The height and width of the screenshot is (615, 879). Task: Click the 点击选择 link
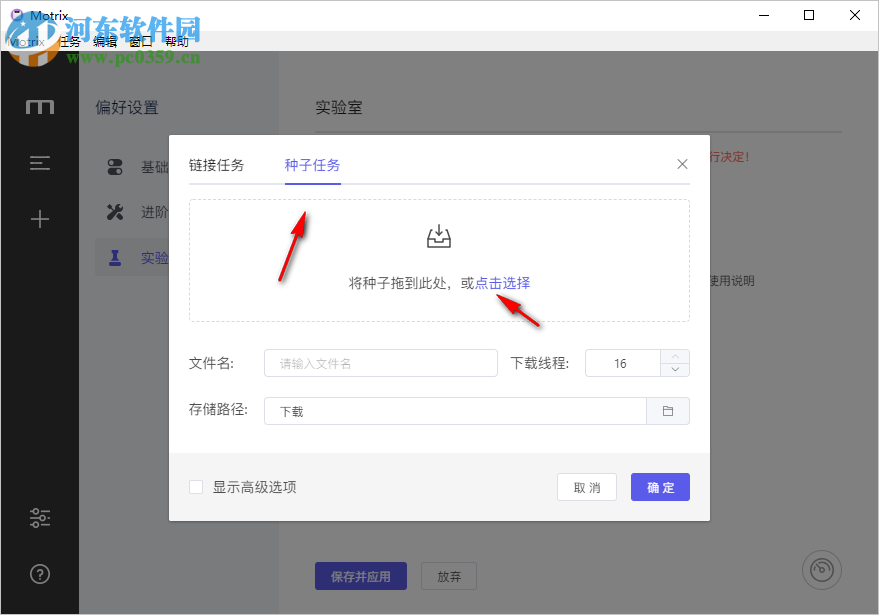click(502, 283)
